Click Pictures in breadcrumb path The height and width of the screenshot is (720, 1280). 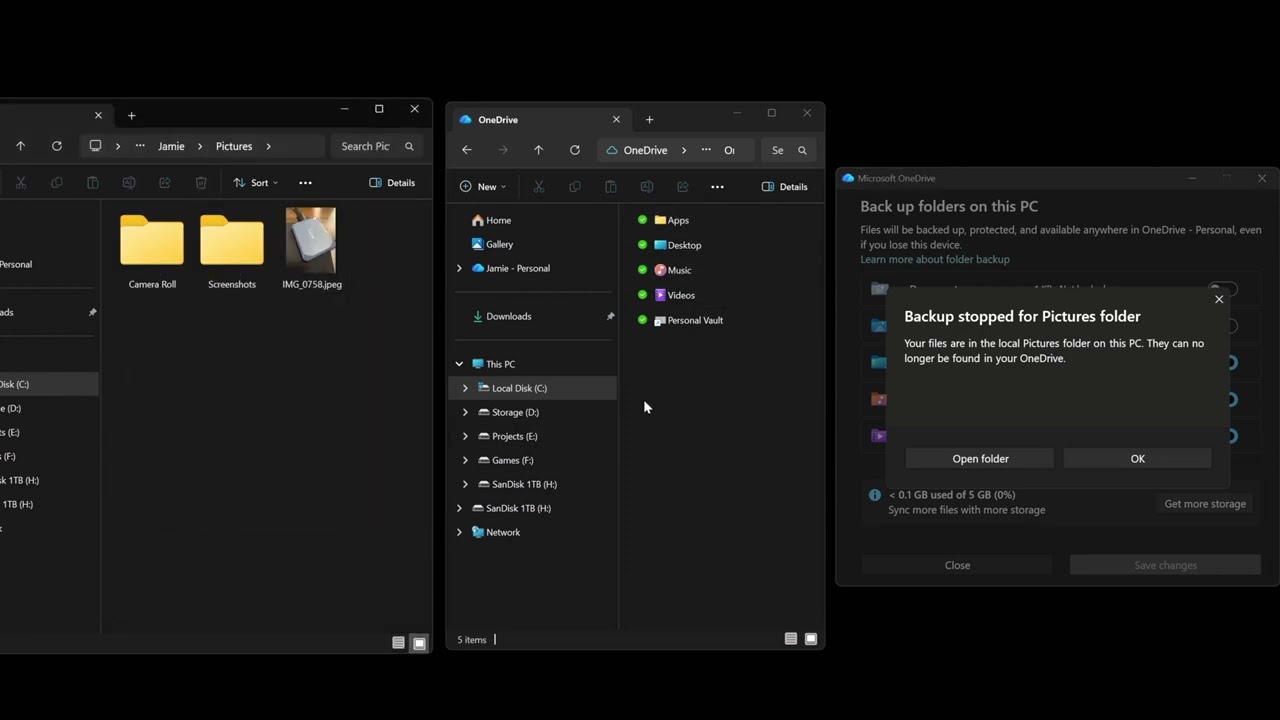point(234,146)
